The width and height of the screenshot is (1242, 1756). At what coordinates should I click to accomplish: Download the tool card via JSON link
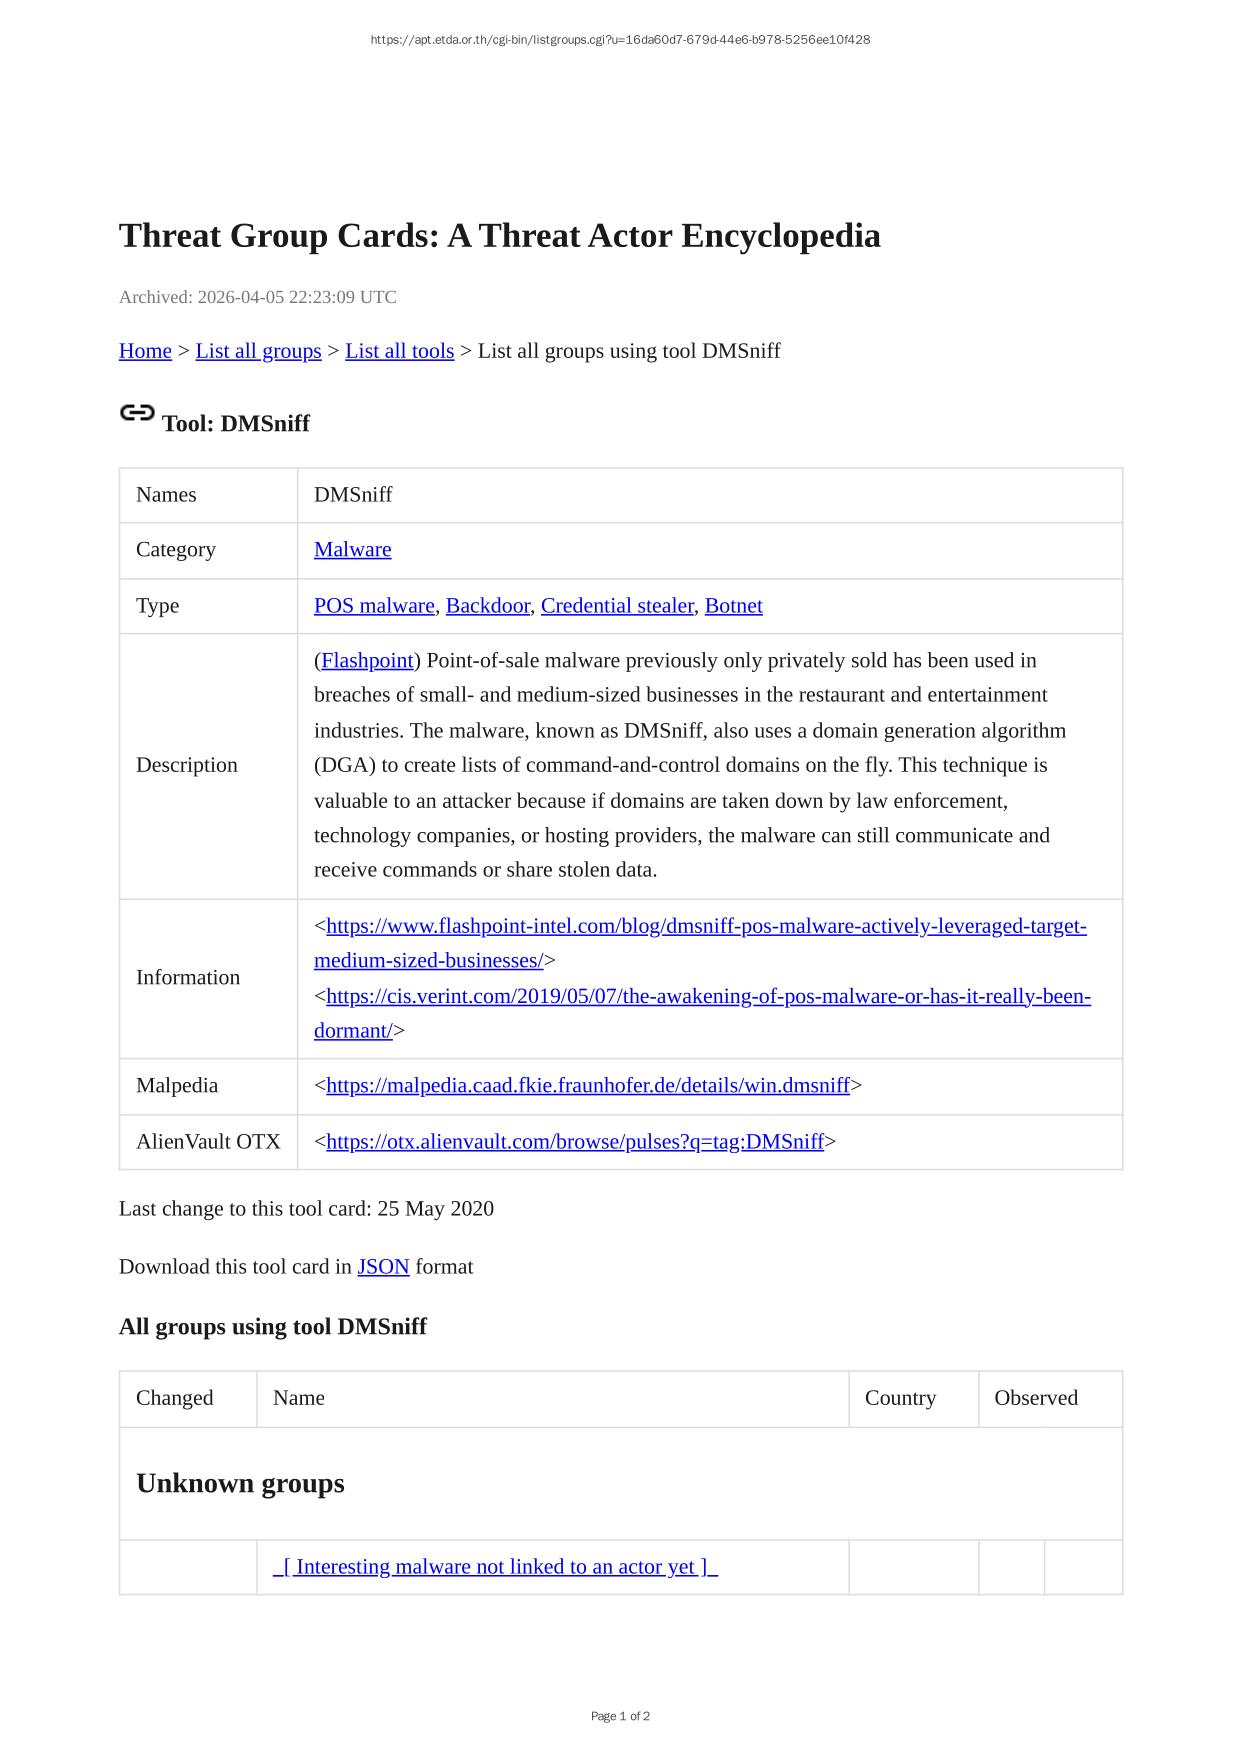click(383, 1267)
